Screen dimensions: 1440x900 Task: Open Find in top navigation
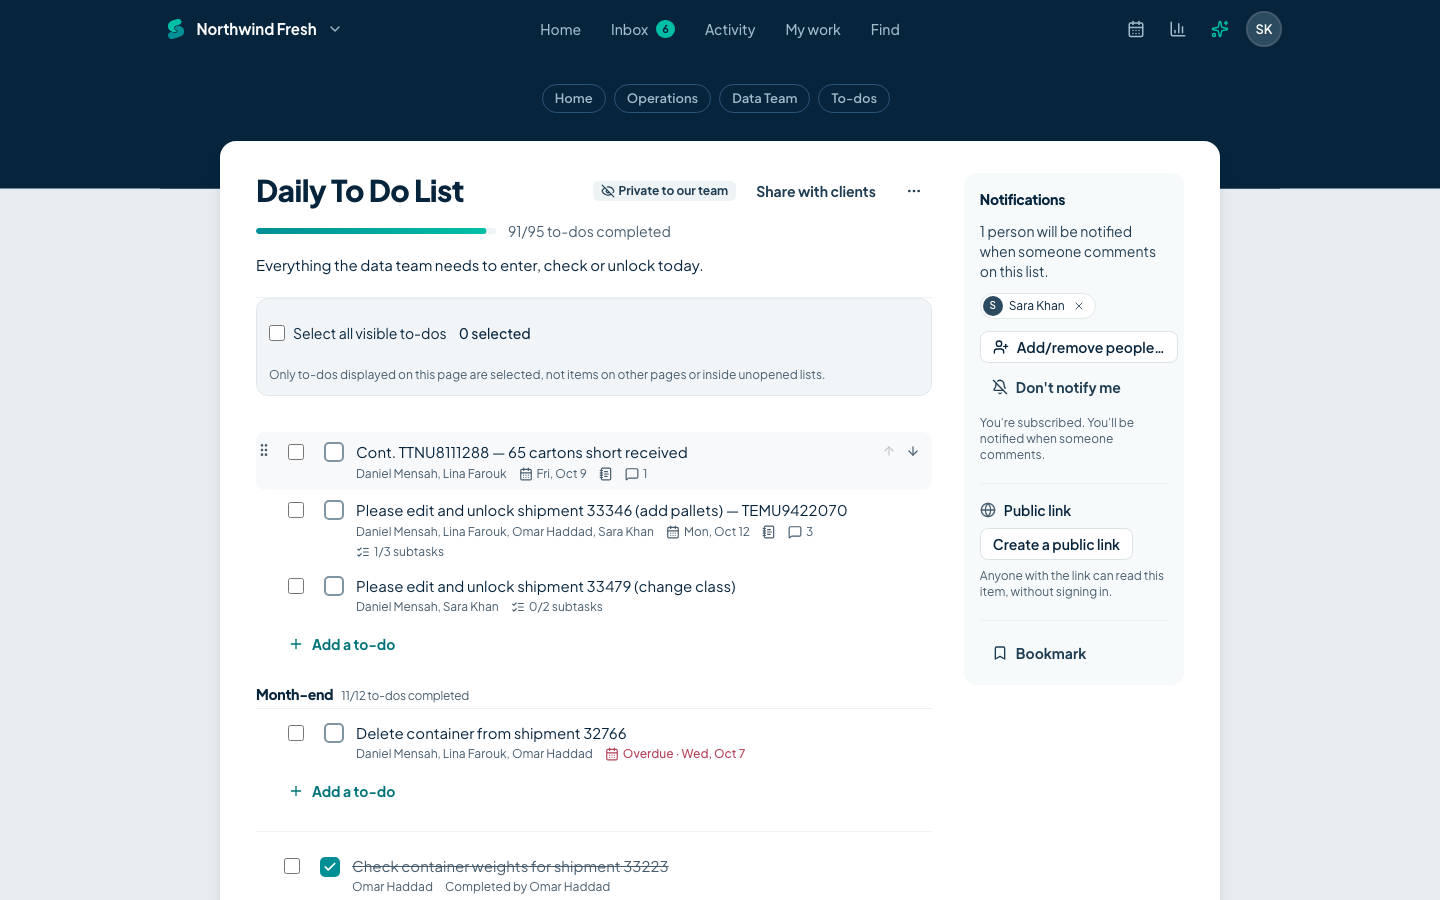[x=885, y=29]
